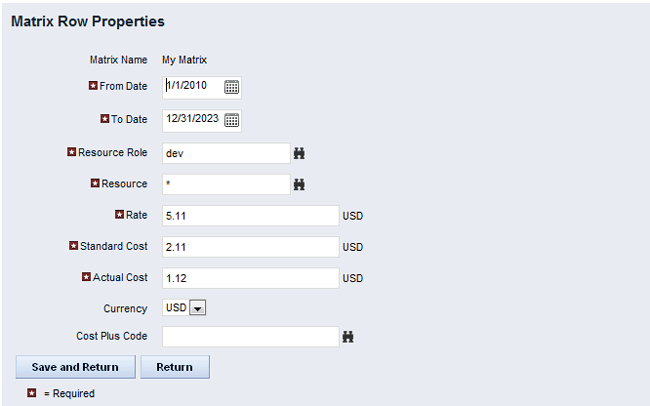Viewport: 650px width, 406px height.
Task: Open the To Date calendar picker
Action: (231, 120)
